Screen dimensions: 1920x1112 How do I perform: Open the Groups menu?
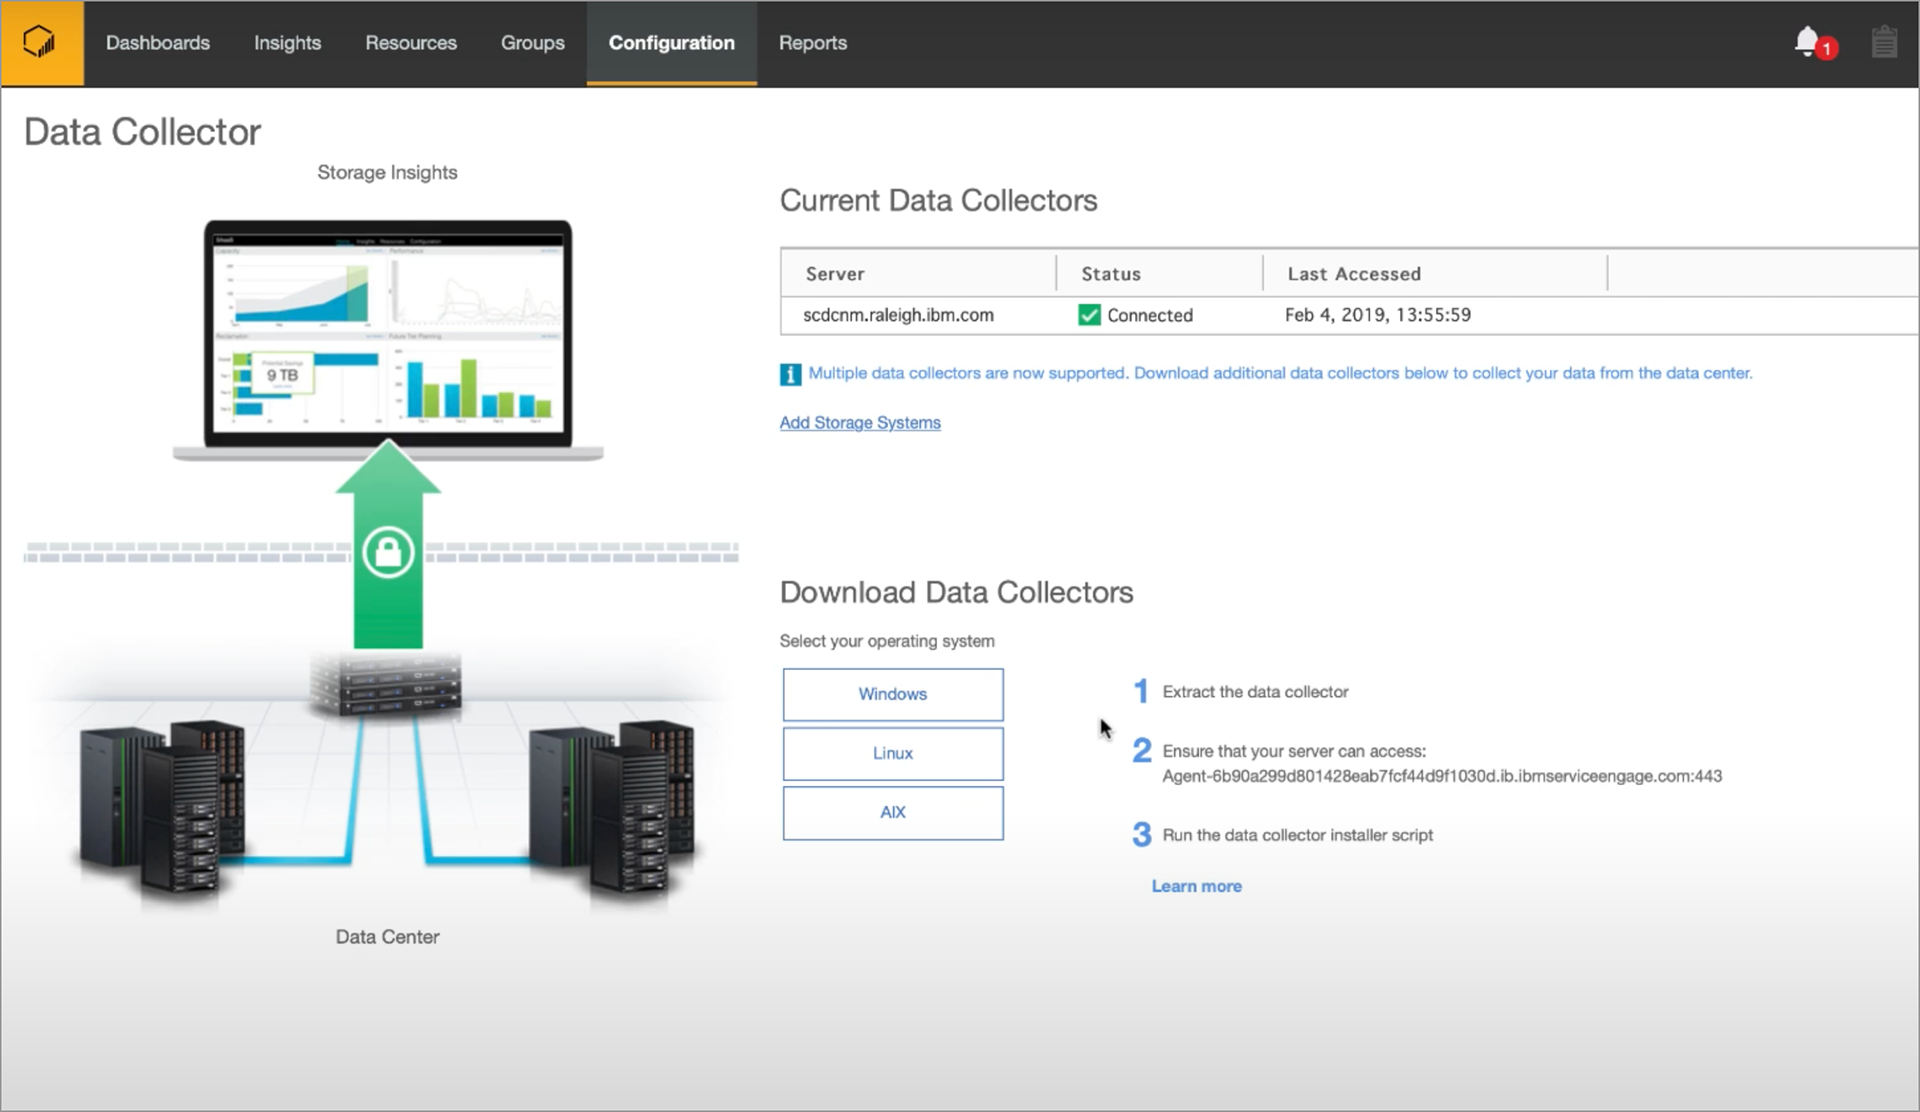pos(533,43)
